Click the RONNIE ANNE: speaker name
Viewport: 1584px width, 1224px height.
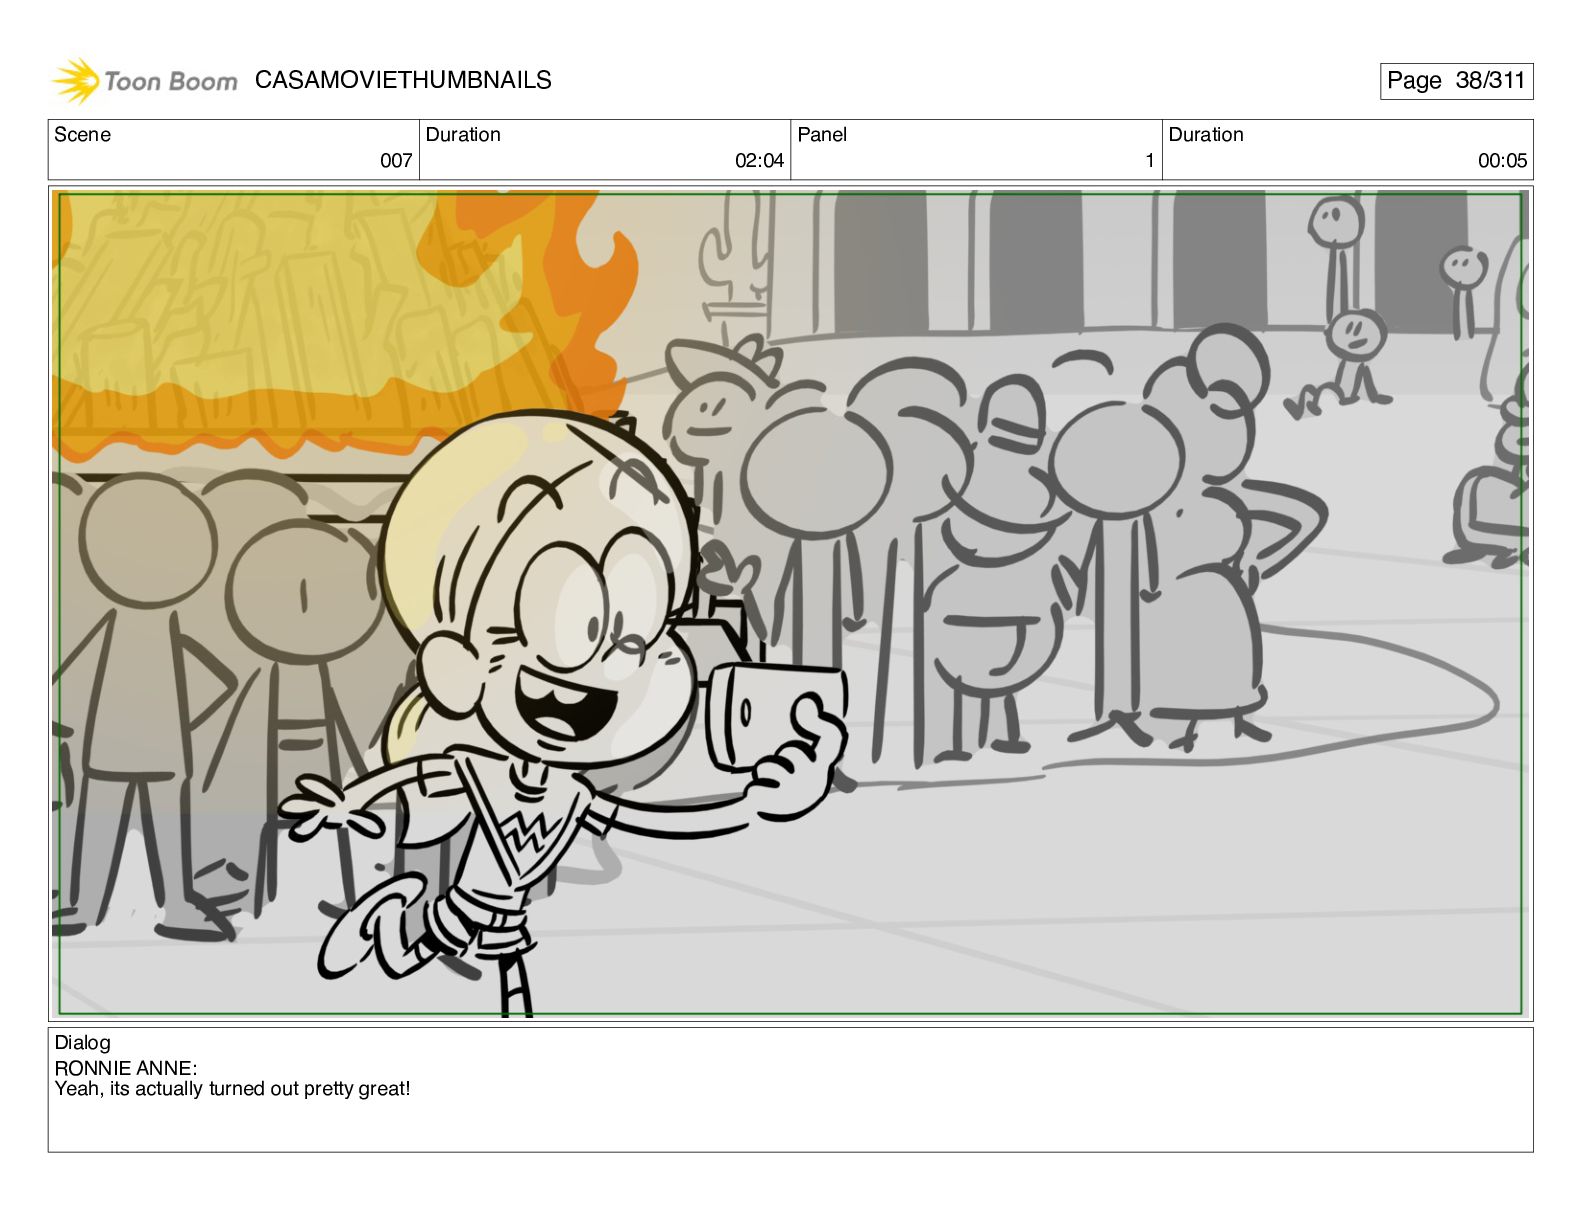126,1068
